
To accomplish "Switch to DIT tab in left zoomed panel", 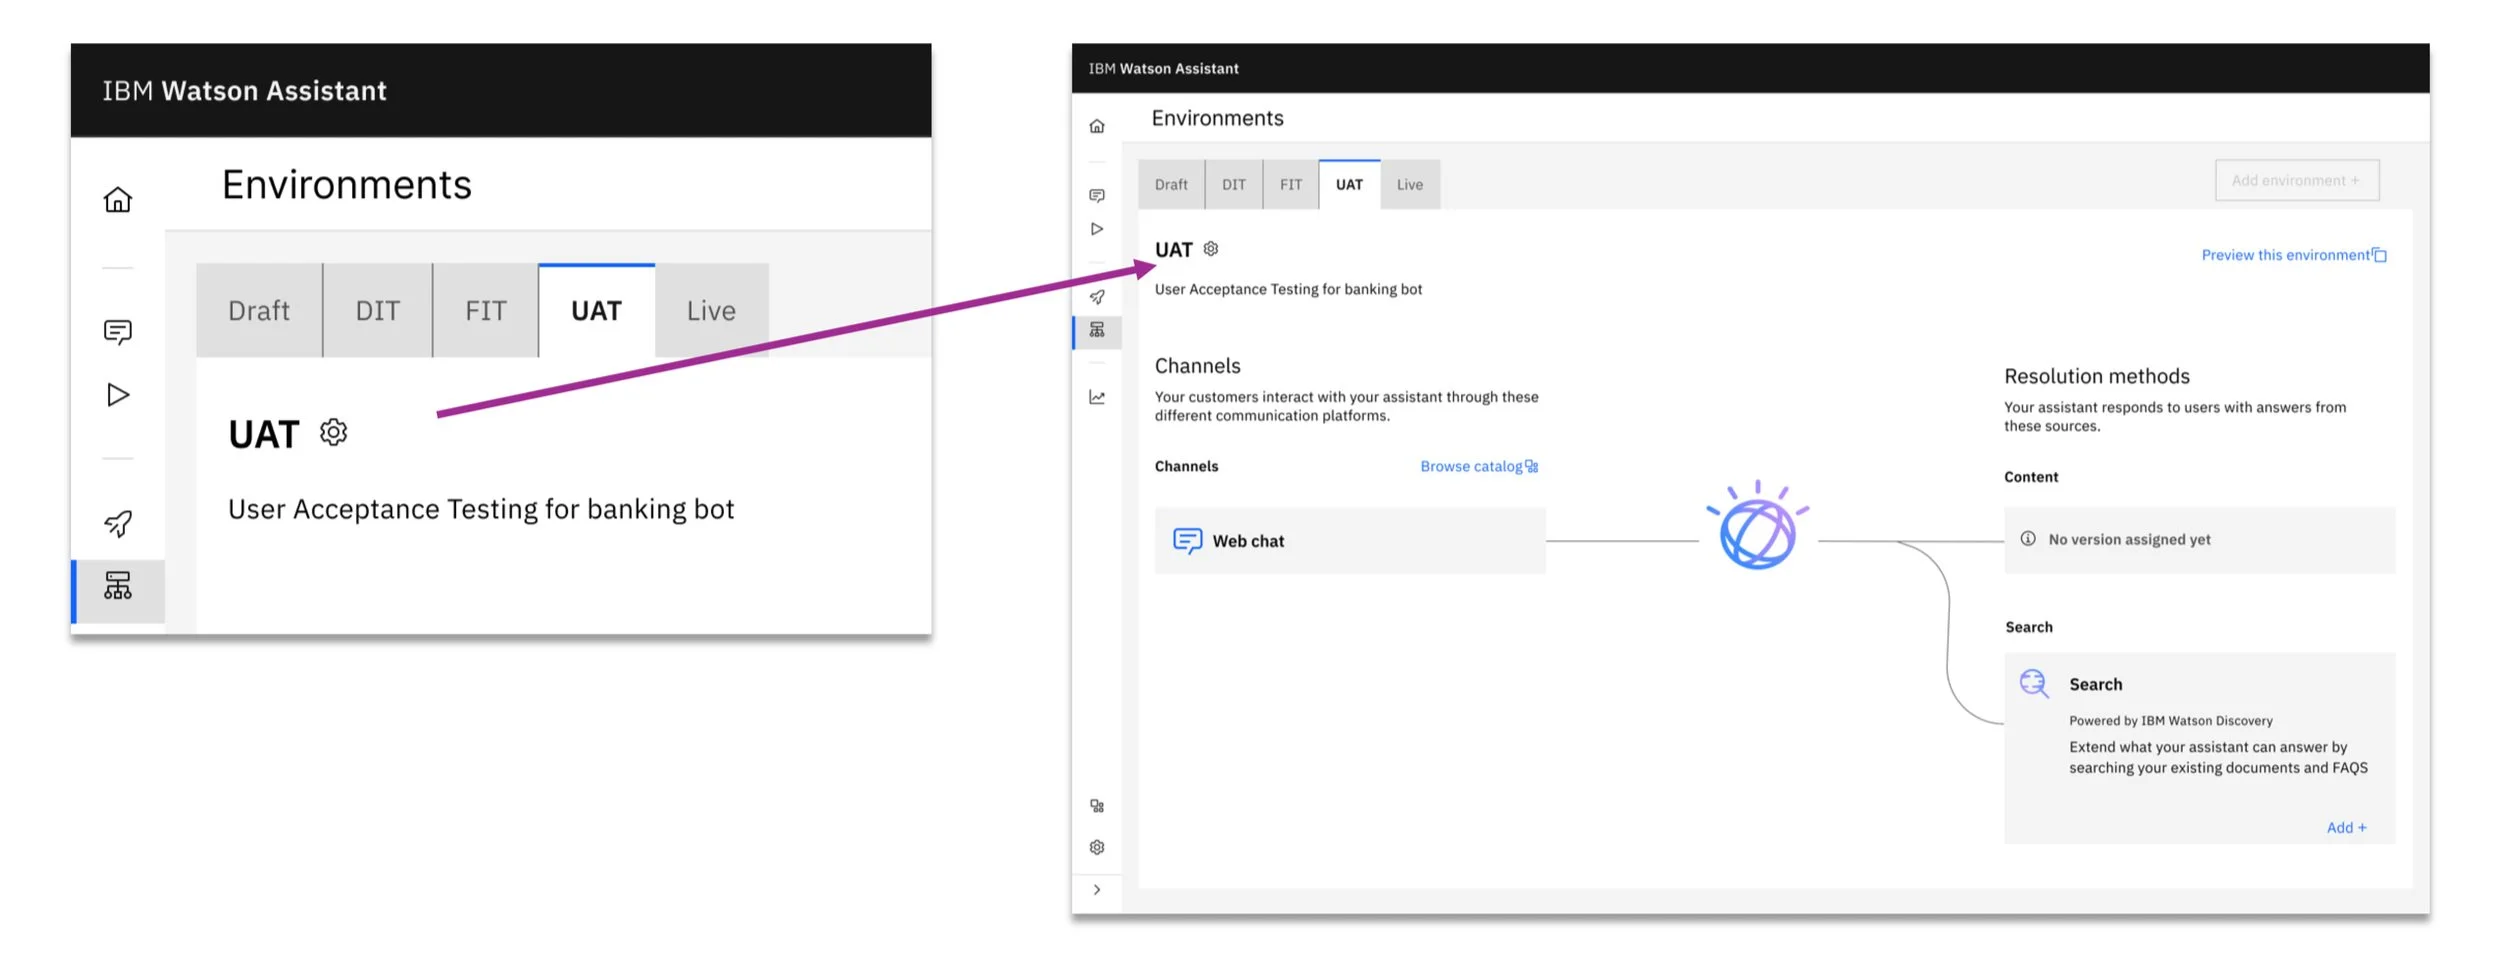I will click(378, 310).
